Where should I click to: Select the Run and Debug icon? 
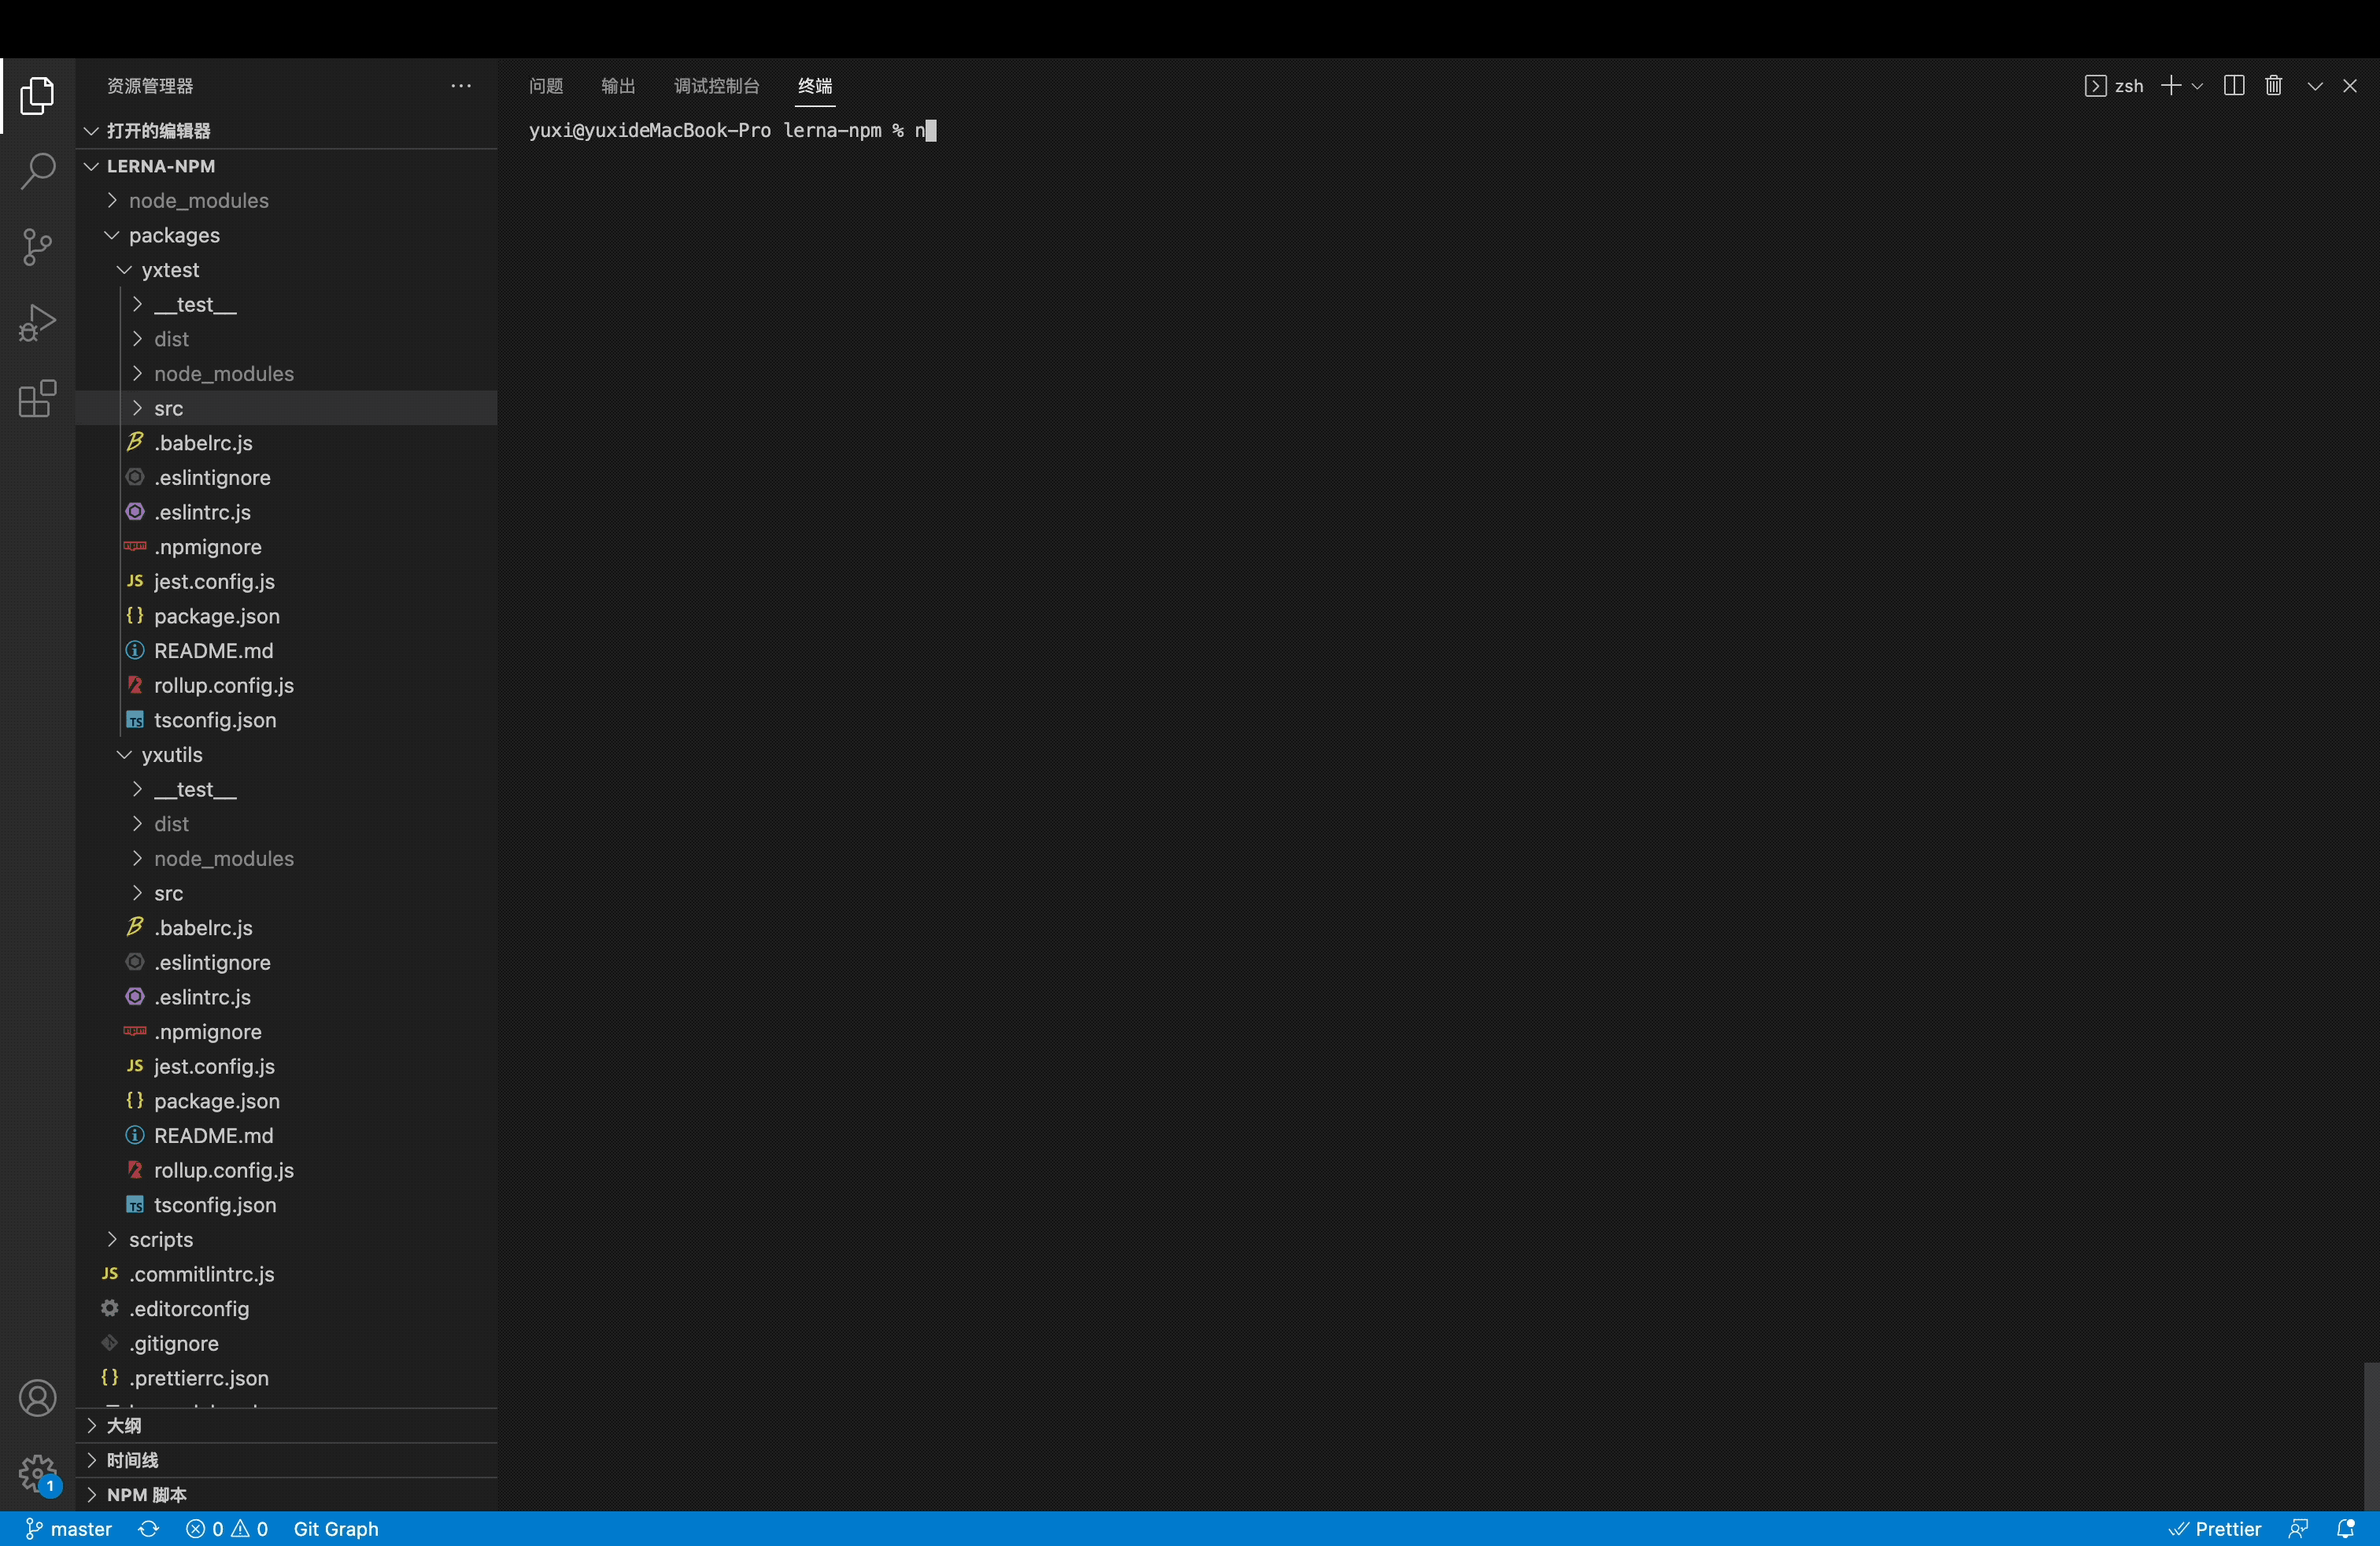(x=37, y=322)
